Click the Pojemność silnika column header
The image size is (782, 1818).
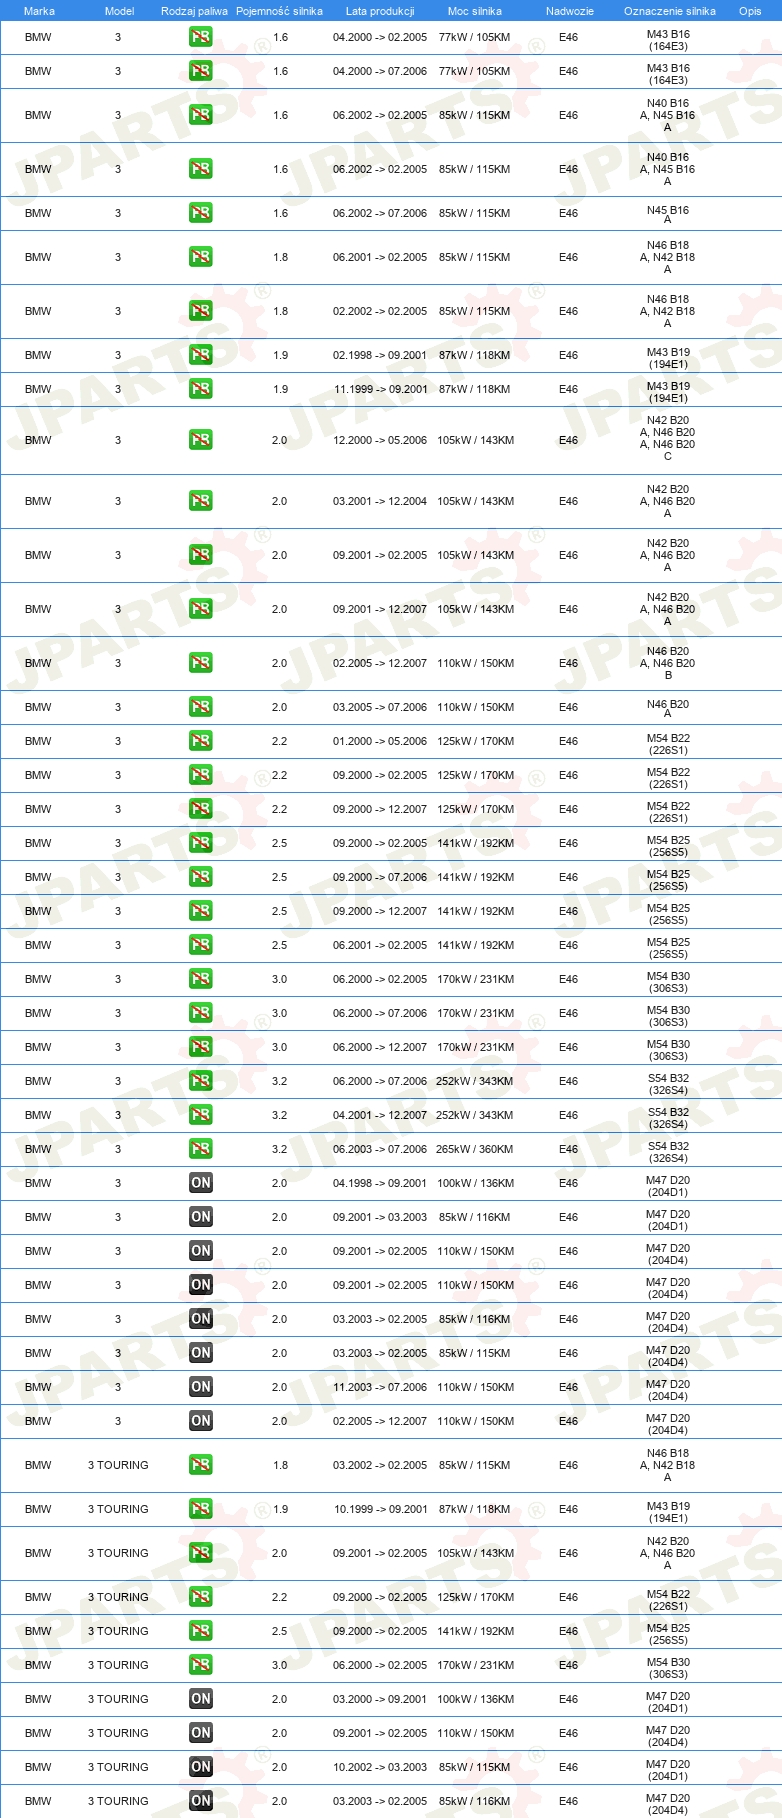pos(279,11)
